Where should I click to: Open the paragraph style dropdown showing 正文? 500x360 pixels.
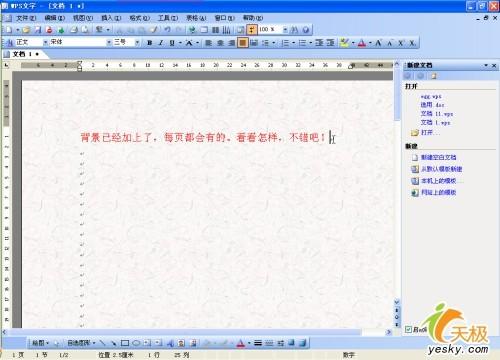(45, 42)
